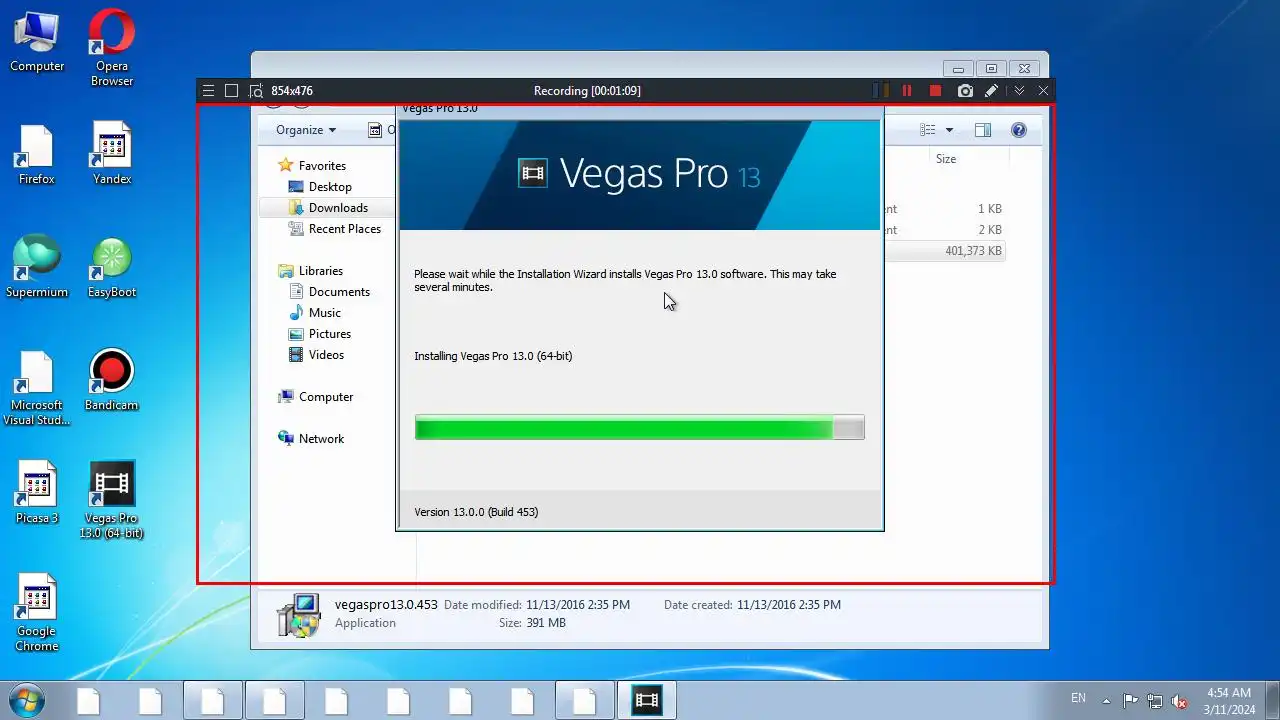The height and width of the screenshot is (720, 1280).
Task: Open Recent Places in the navigation pane
Action: [345, 229]
